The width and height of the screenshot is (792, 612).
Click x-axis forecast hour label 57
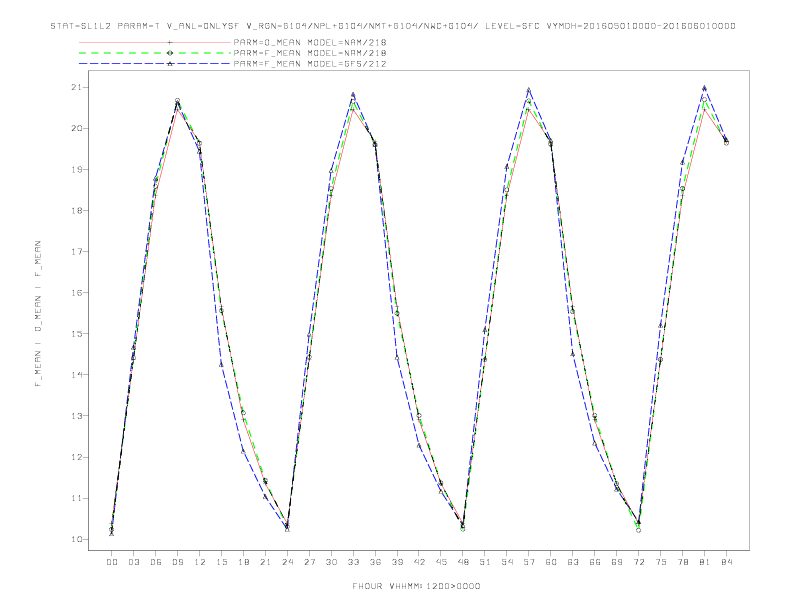[x=529, y=562]
